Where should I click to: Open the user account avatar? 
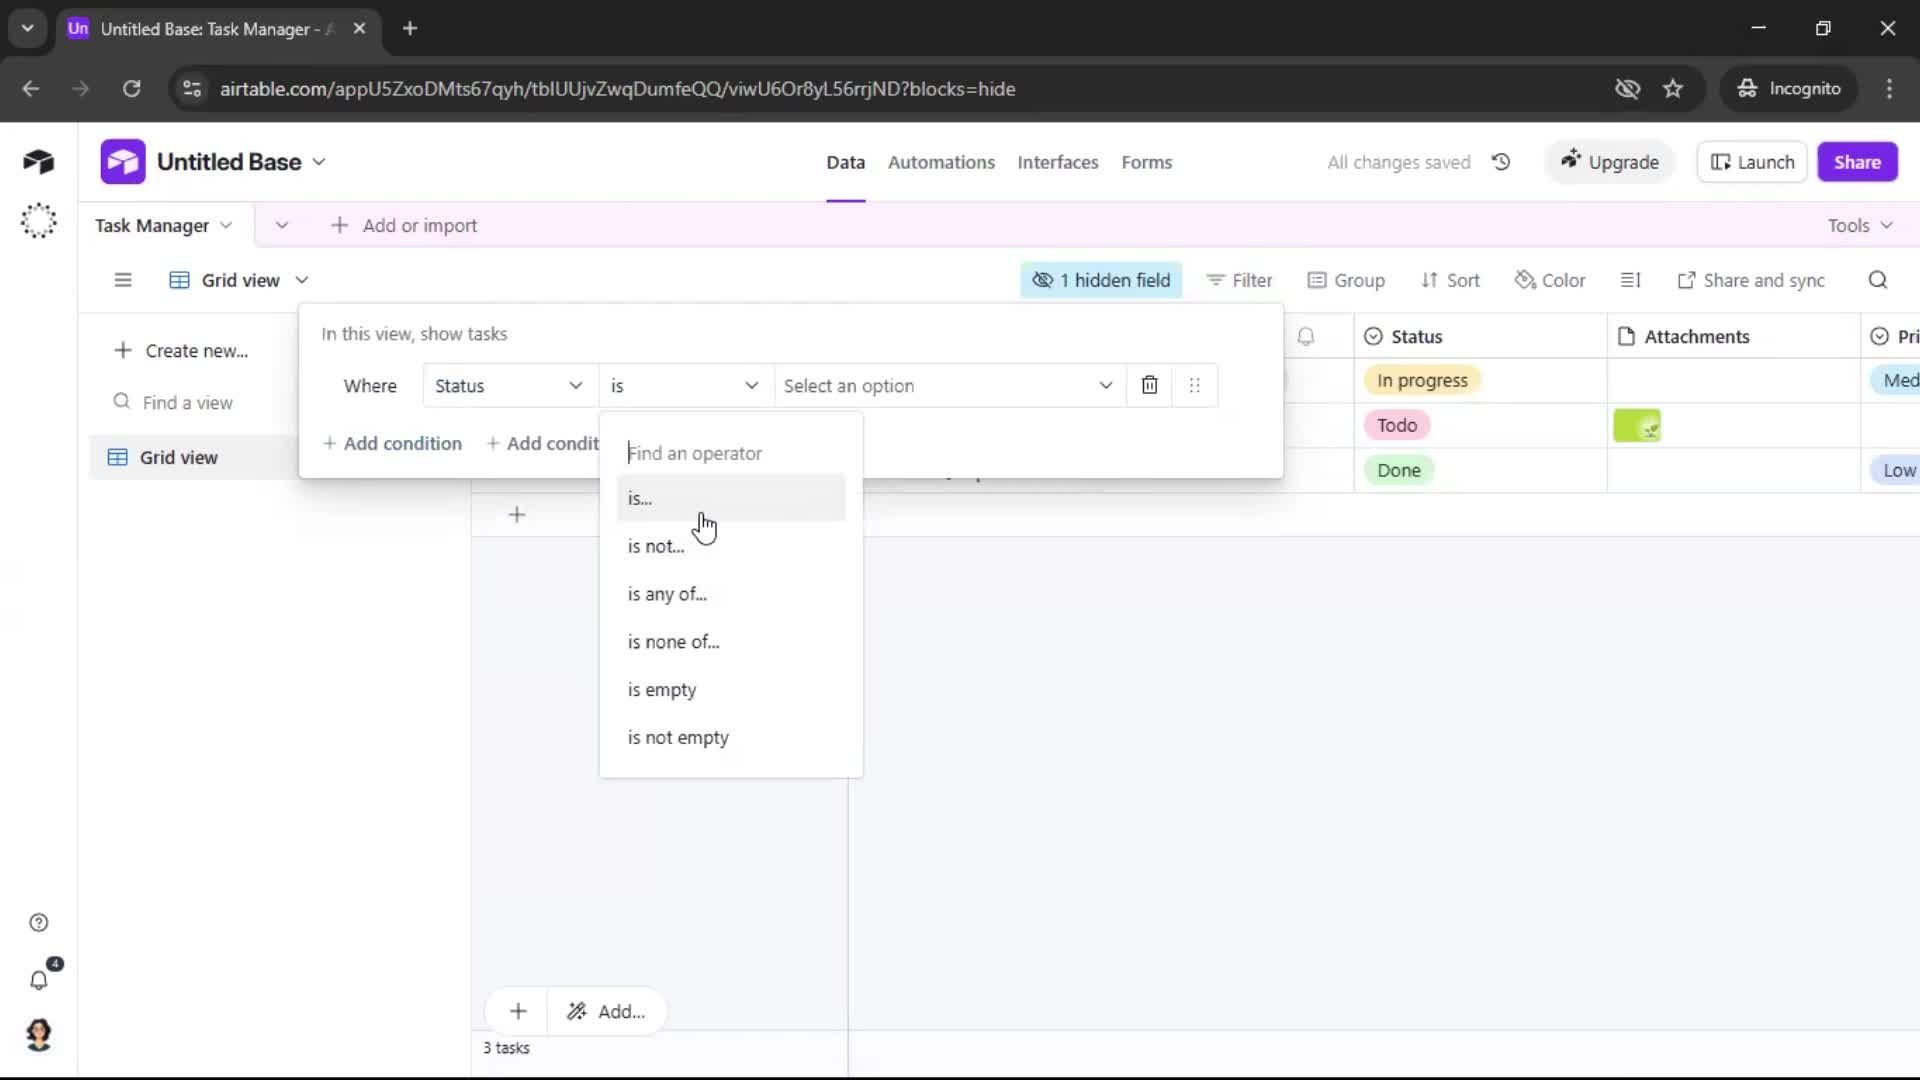(x=39, y=1035)
